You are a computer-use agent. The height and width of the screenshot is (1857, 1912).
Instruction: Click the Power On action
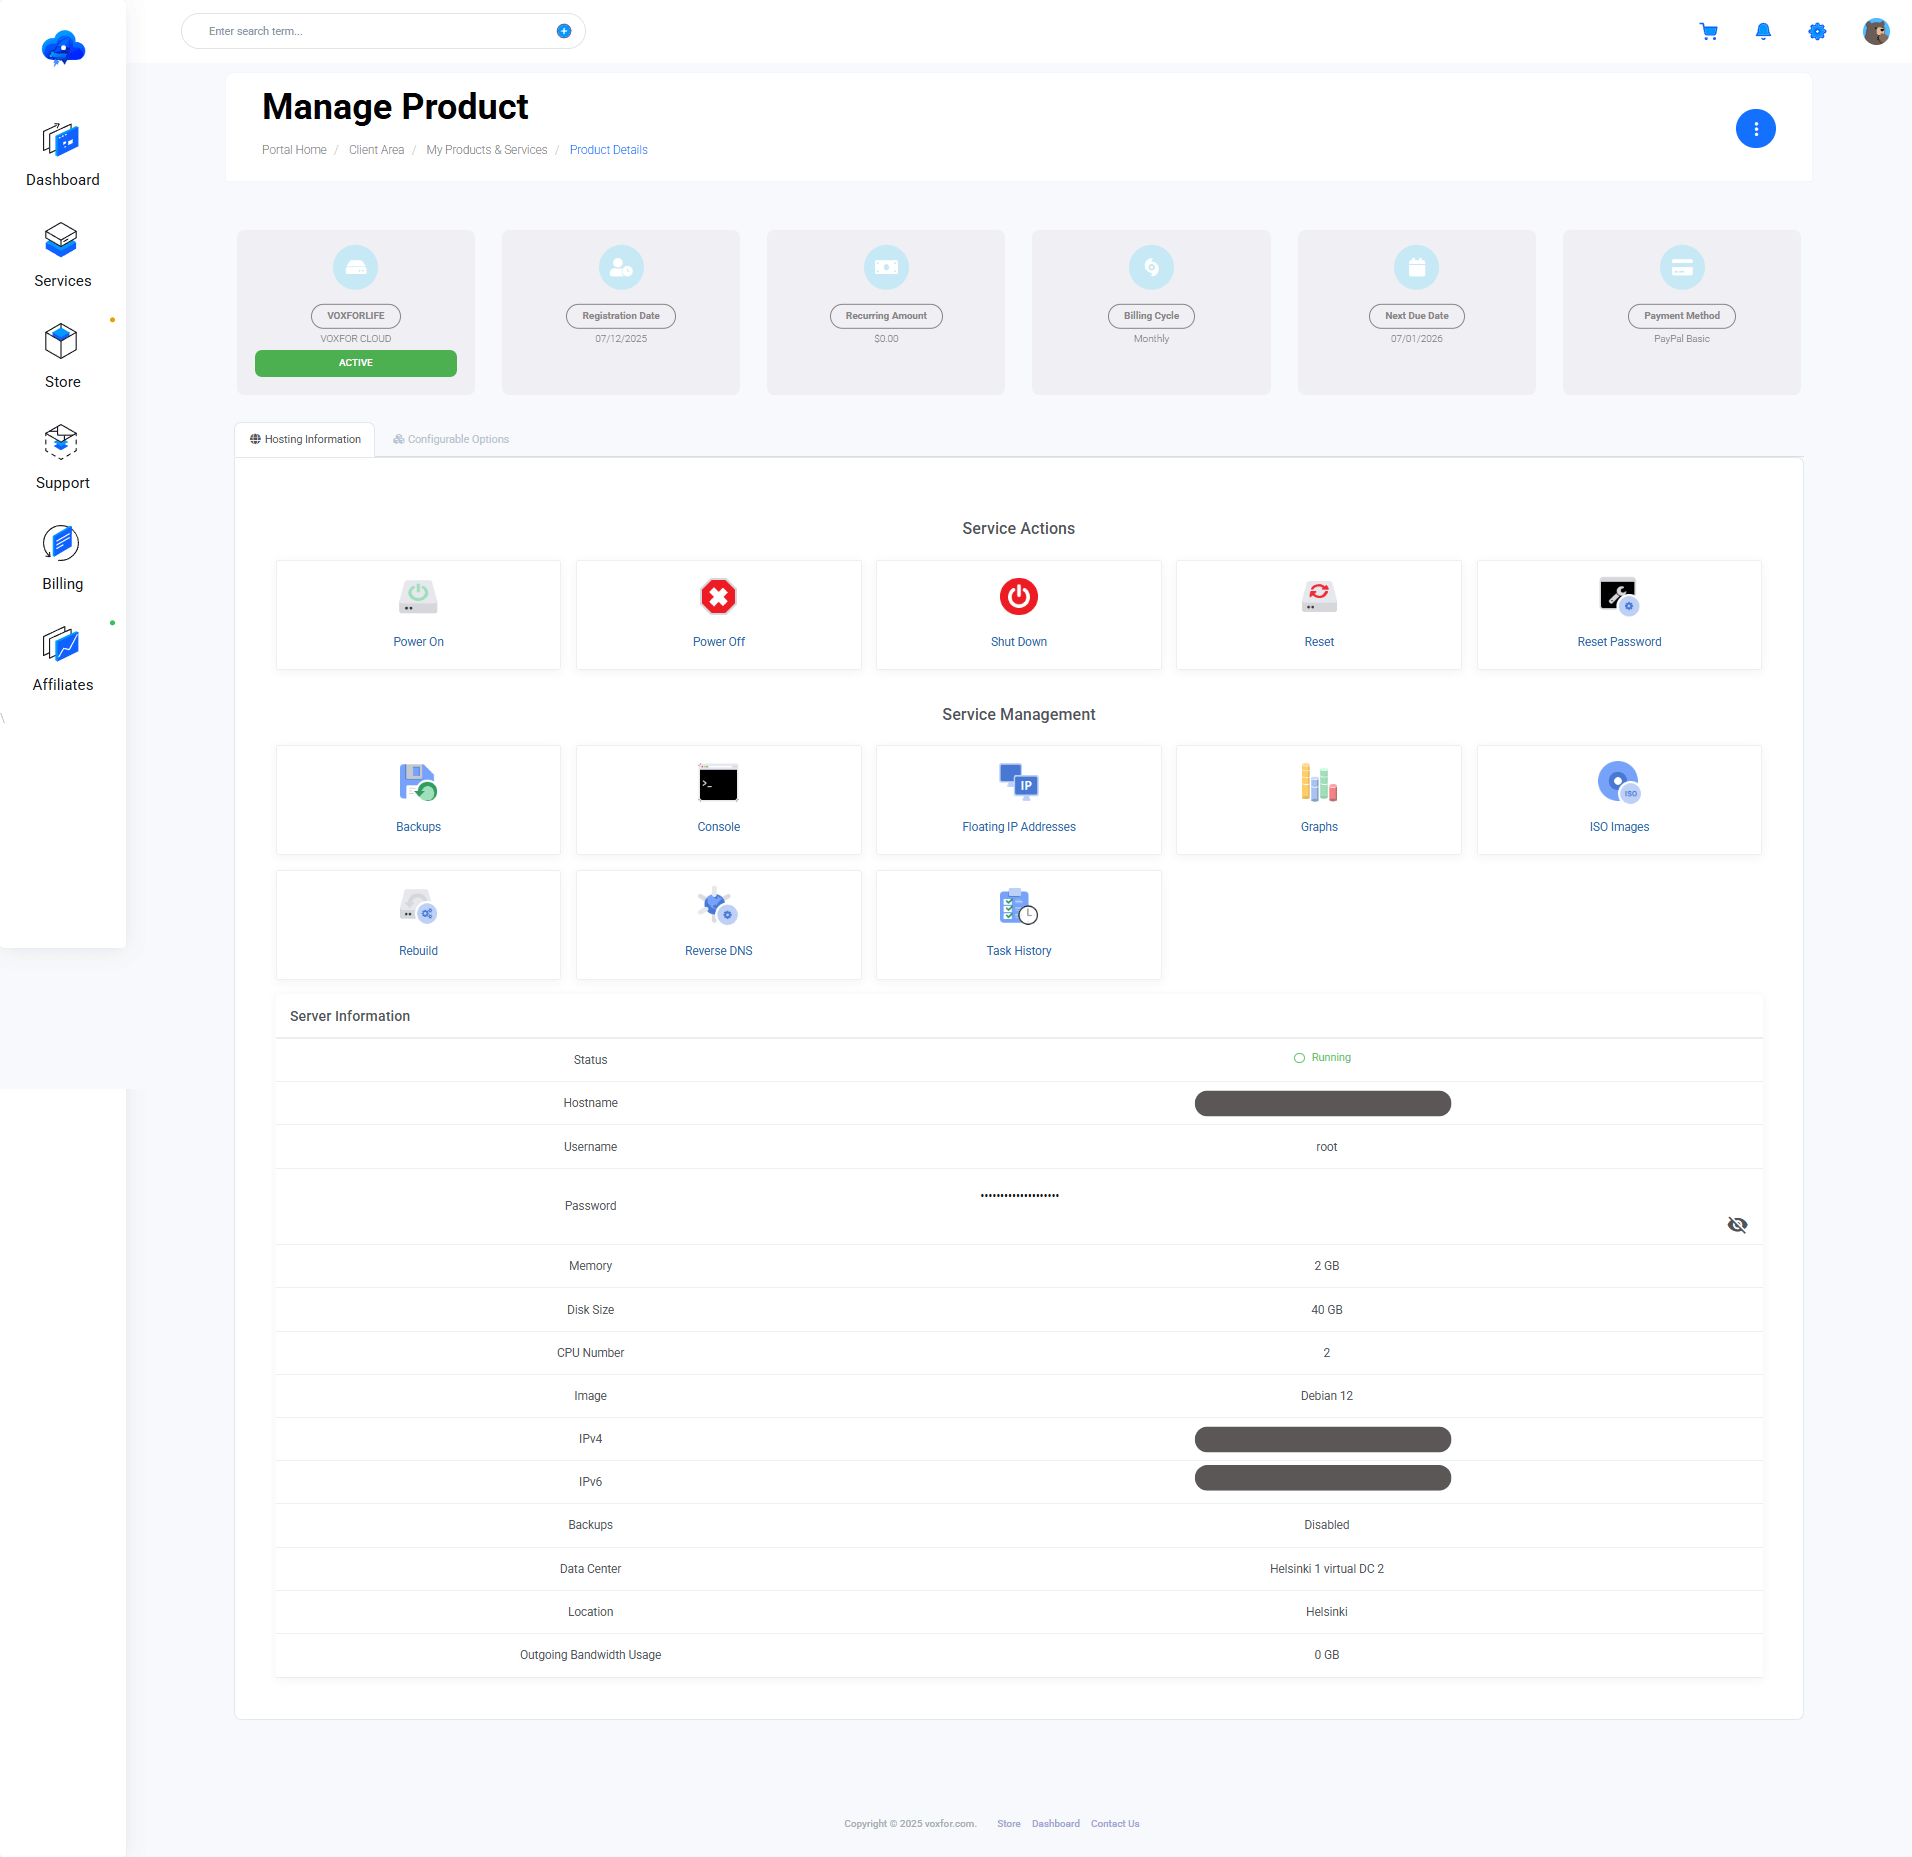[418, 614]
